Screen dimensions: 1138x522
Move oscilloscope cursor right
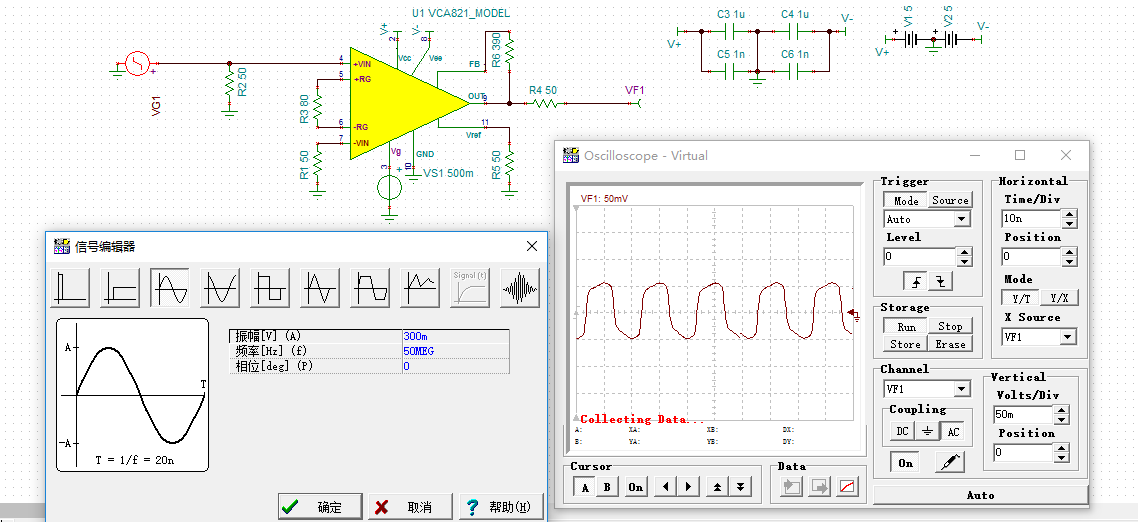pos(688,487)
